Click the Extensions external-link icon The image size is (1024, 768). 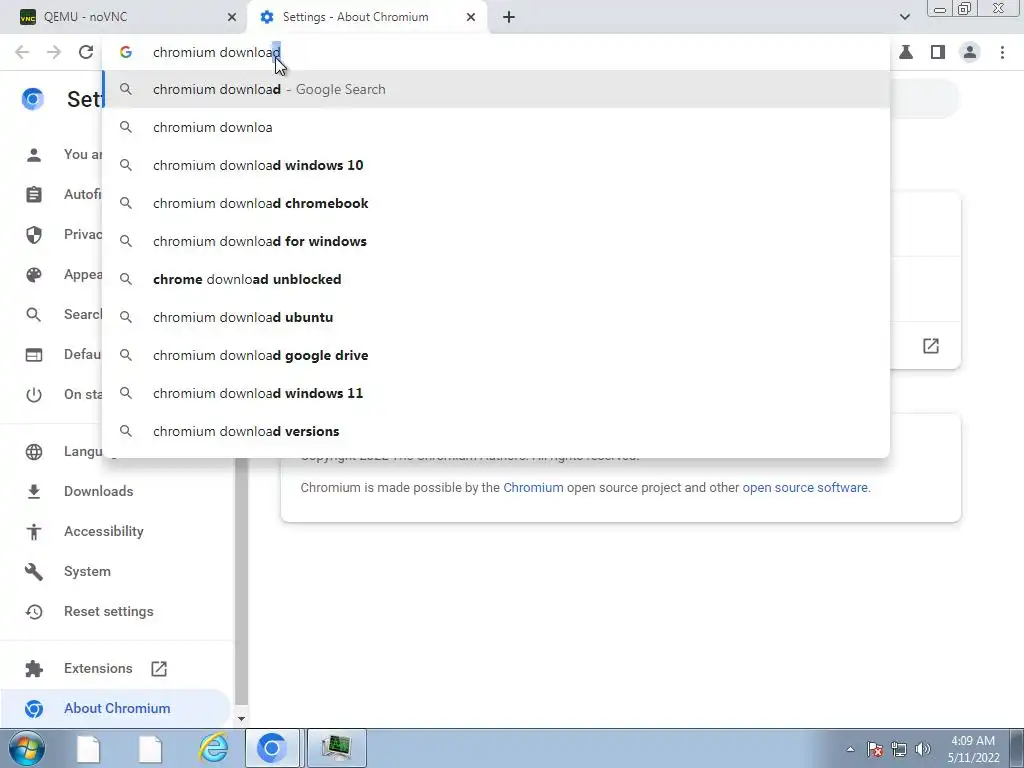[x=159, y=669]
